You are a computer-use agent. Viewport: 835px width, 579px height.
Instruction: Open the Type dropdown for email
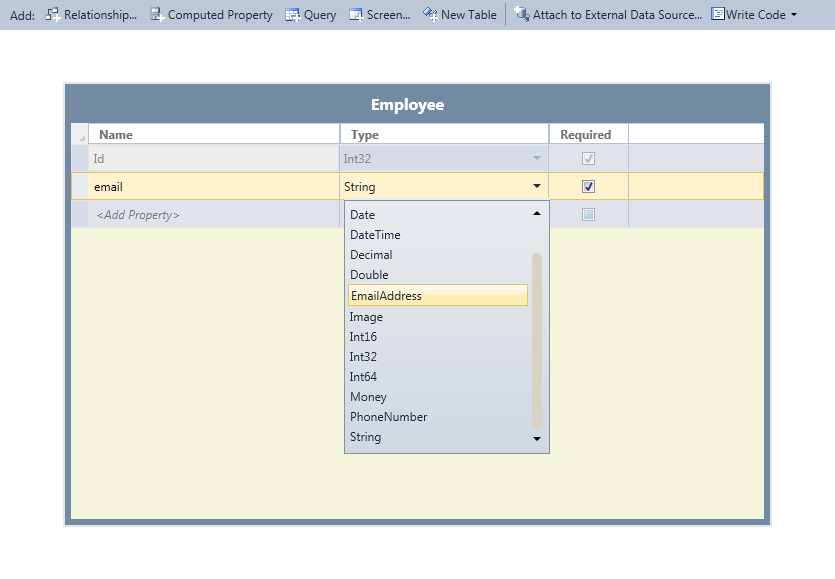(536, 186)
